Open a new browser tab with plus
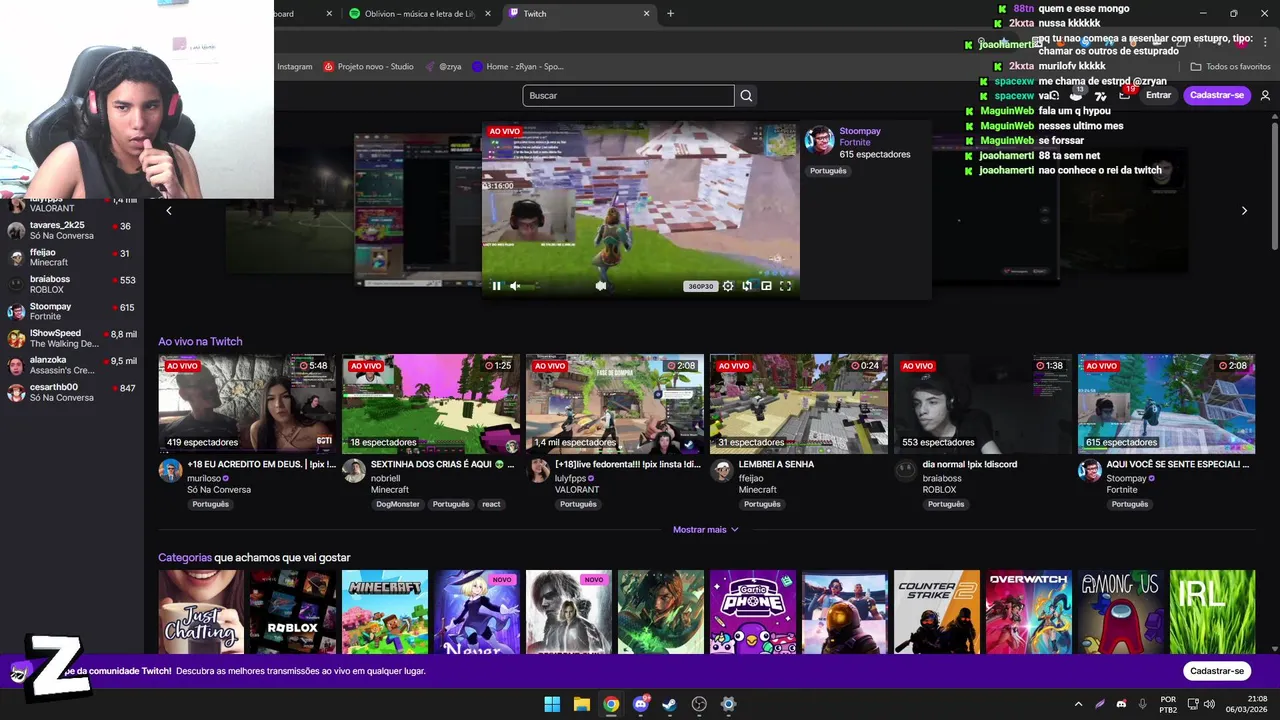 tap(670, 14)
